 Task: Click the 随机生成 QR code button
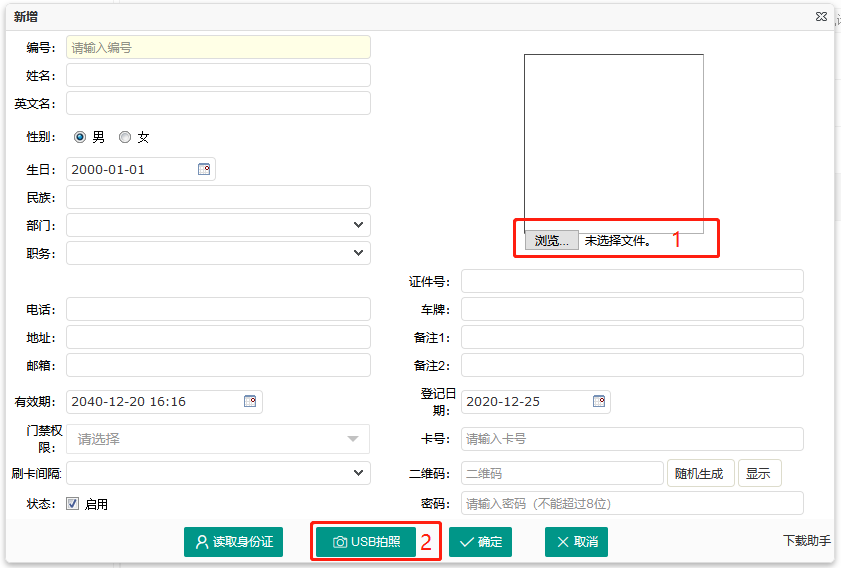point(700,473)
